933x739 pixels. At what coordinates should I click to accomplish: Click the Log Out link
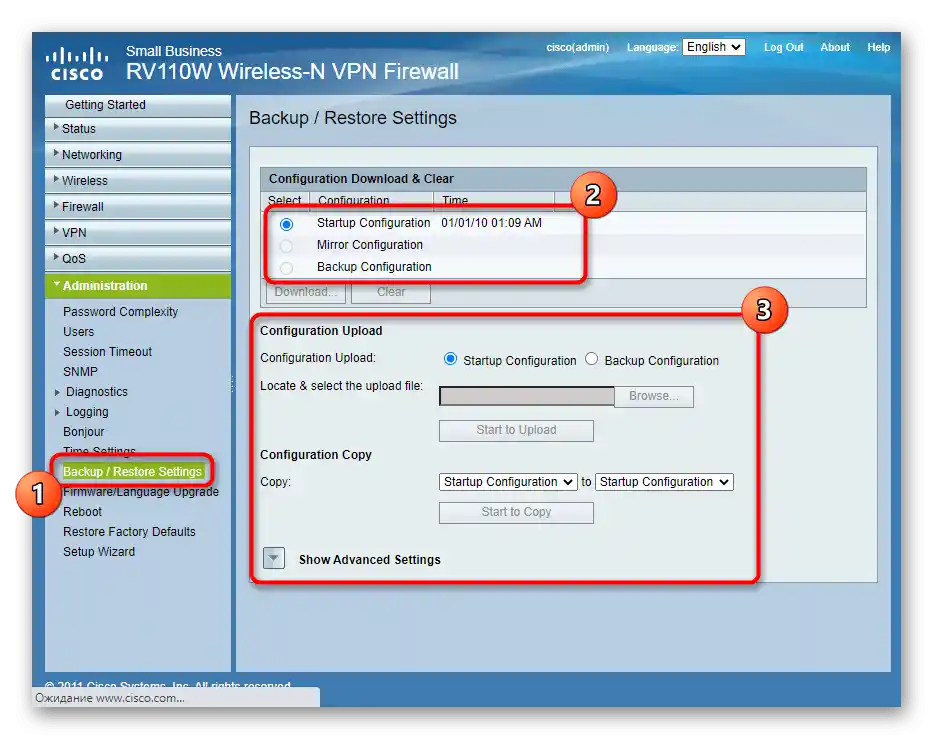pyautogui.click(x=784, y=48)
